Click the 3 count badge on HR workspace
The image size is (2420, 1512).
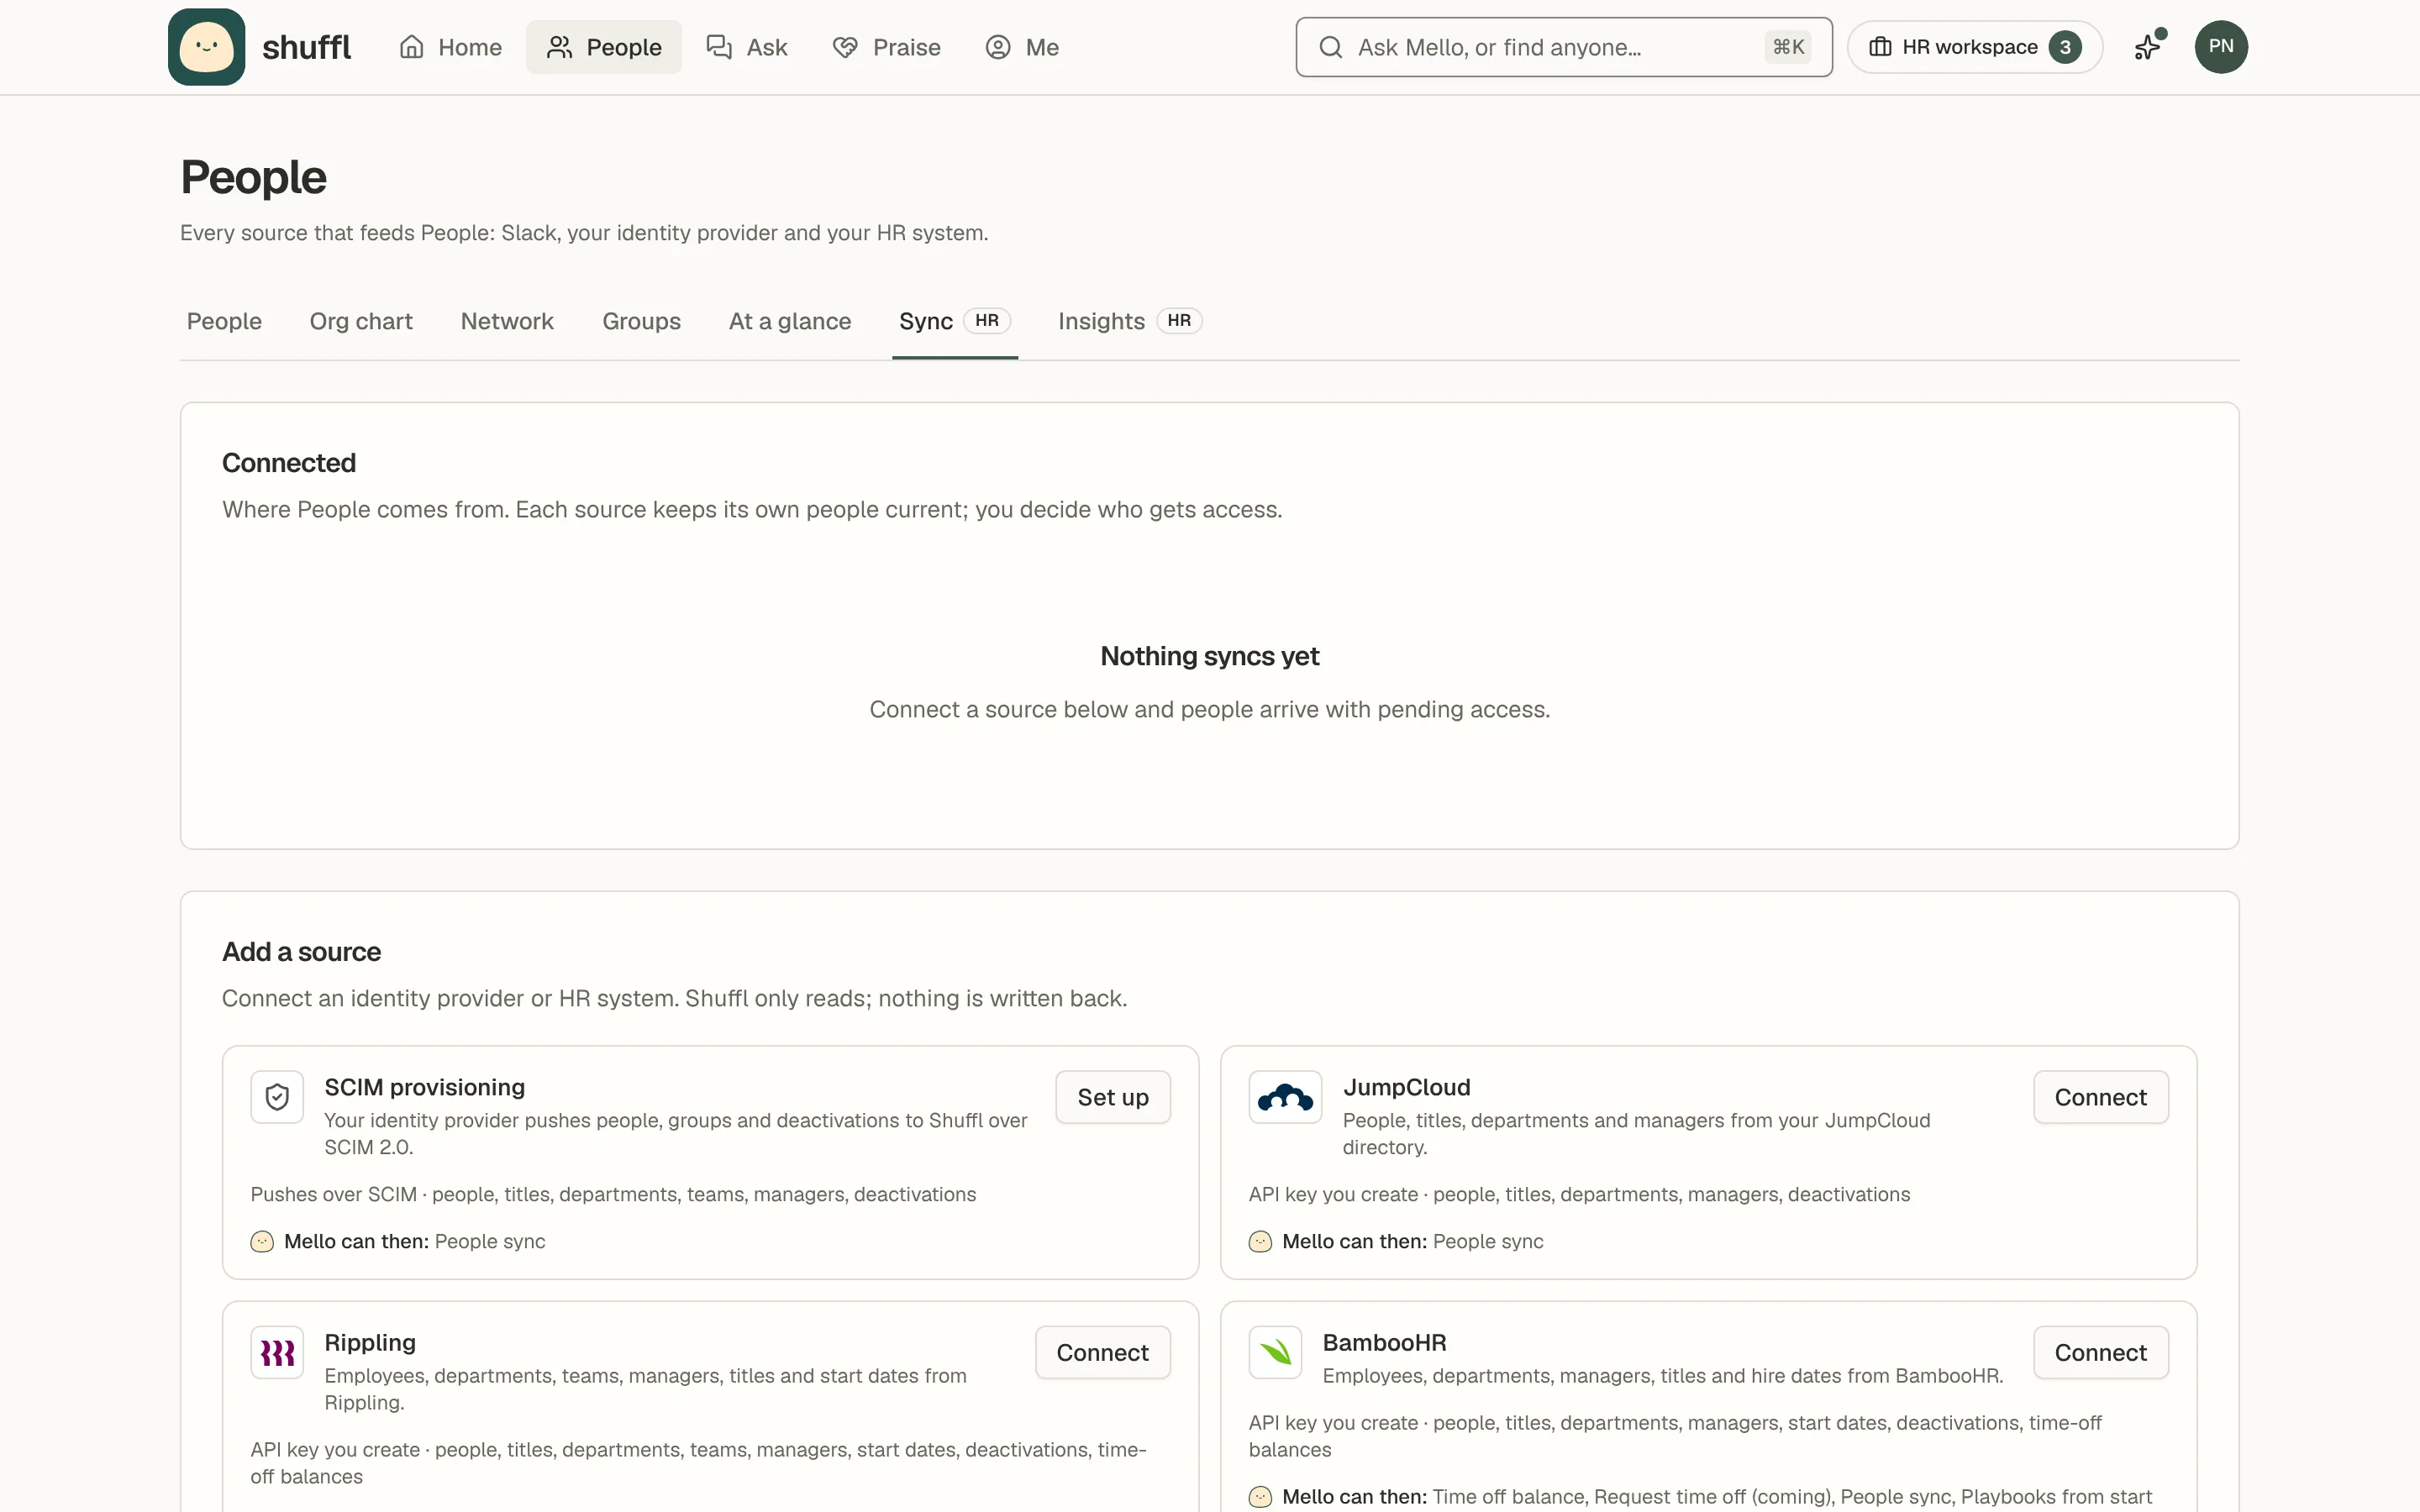click(x=2064, y=47)
